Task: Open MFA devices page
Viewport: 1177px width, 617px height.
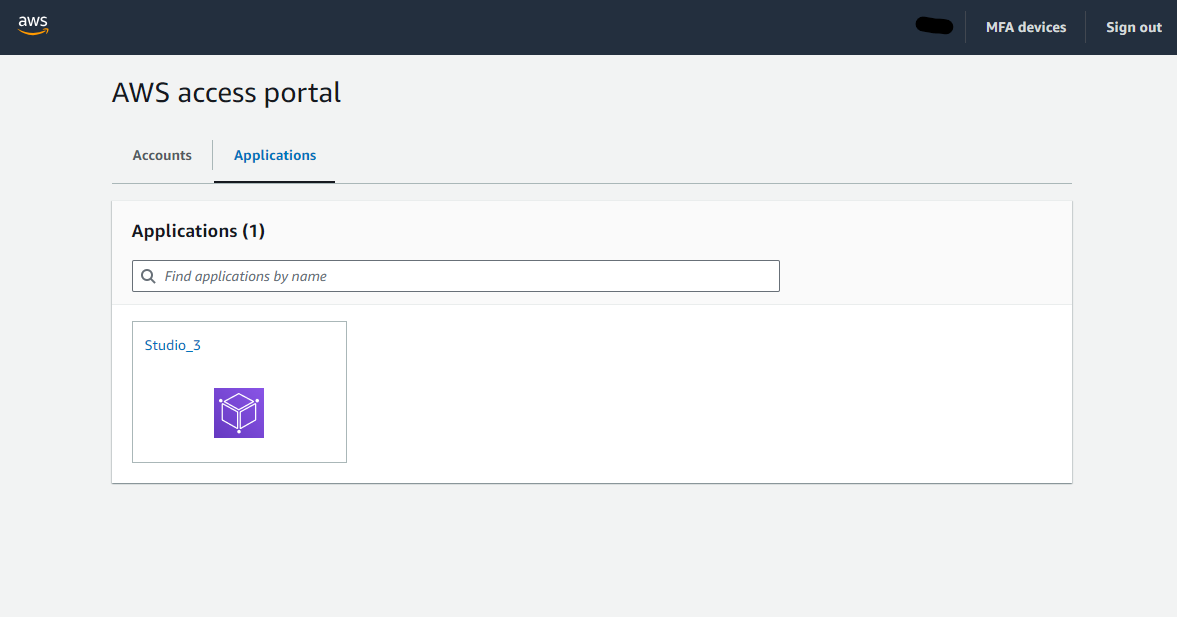Action: [x=1025, y=27]
